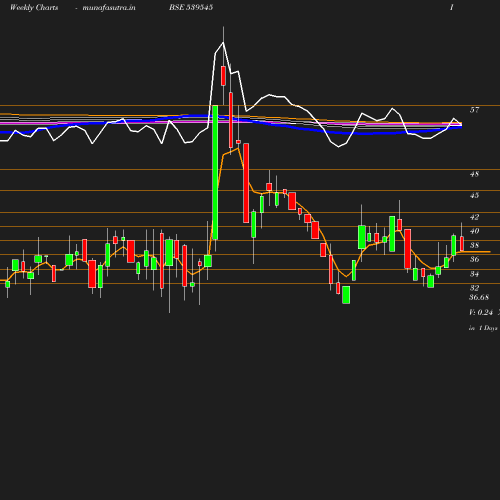The height and width of the screenshot is (500, 500).
Task: Select the 34 price axis label
Action: (x=474, y=274)
